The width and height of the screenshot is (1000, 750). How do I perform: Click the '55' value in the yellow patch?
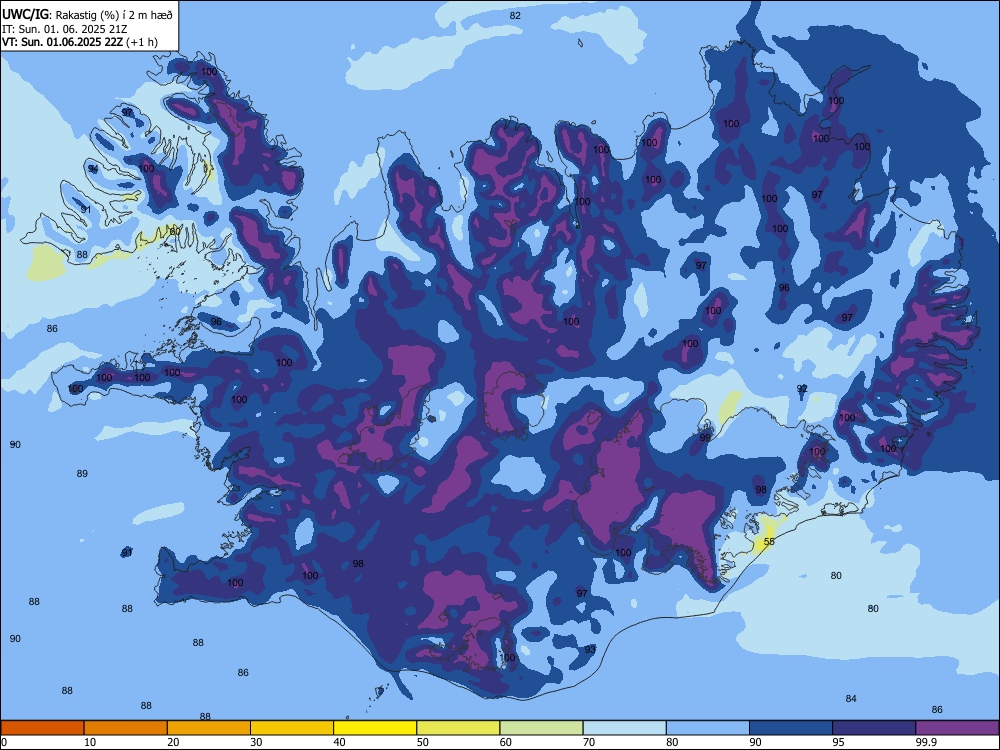click(769, 542)
